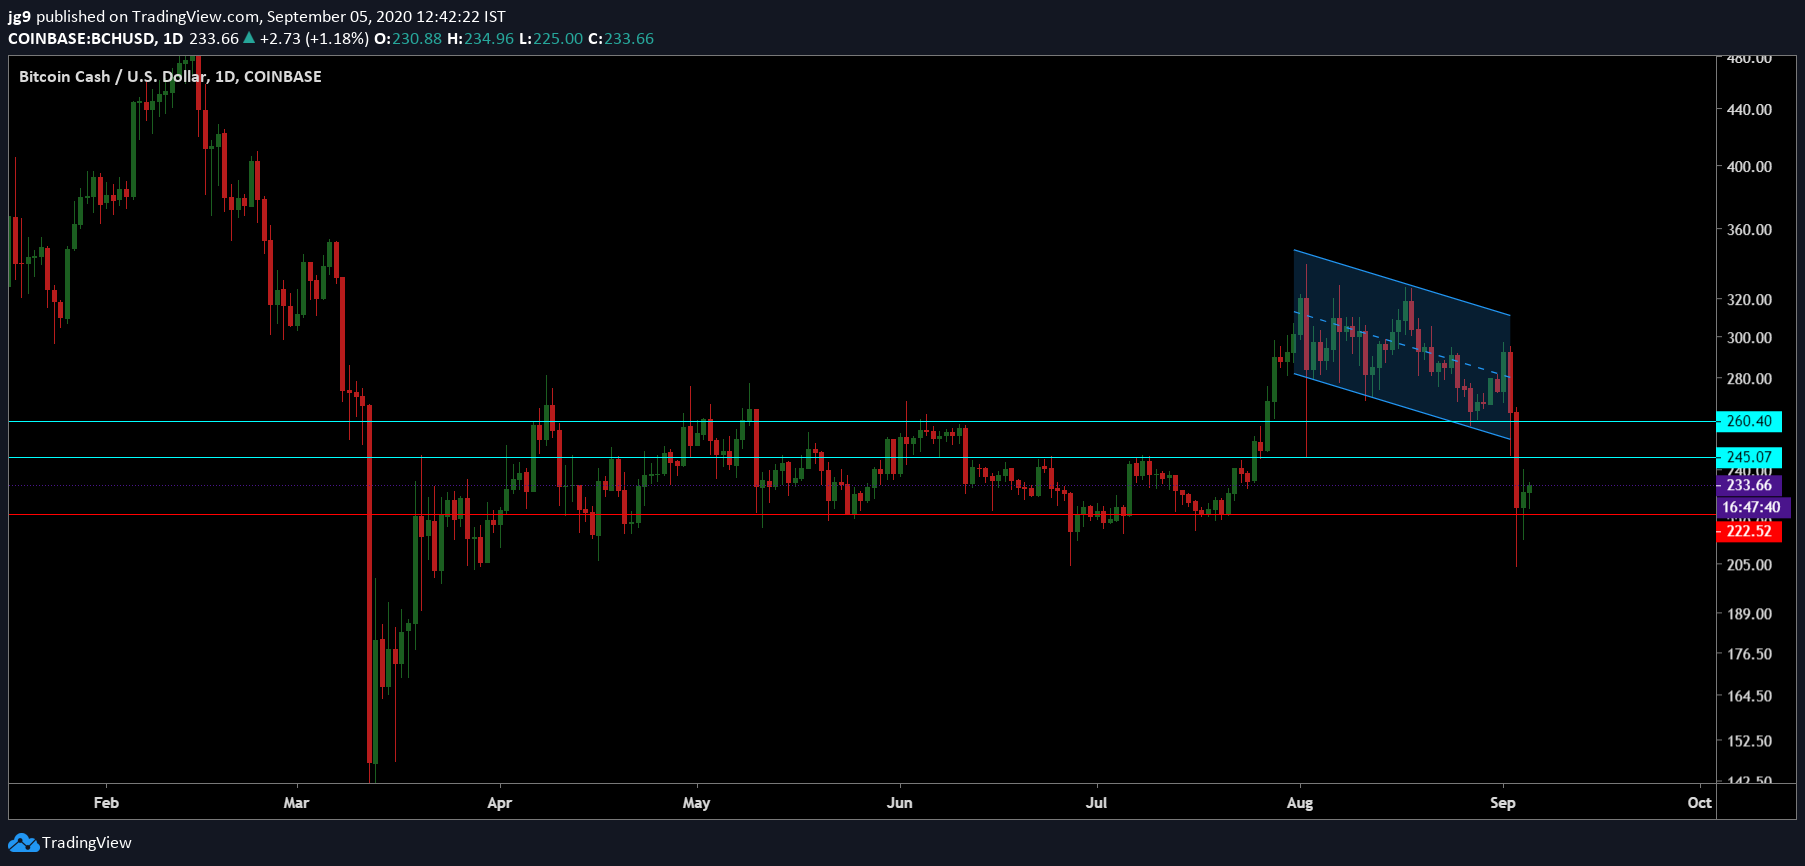Click the 300.00 price axis value
The width and height of the screenshot is (1805, 866).
point(1749,338)
